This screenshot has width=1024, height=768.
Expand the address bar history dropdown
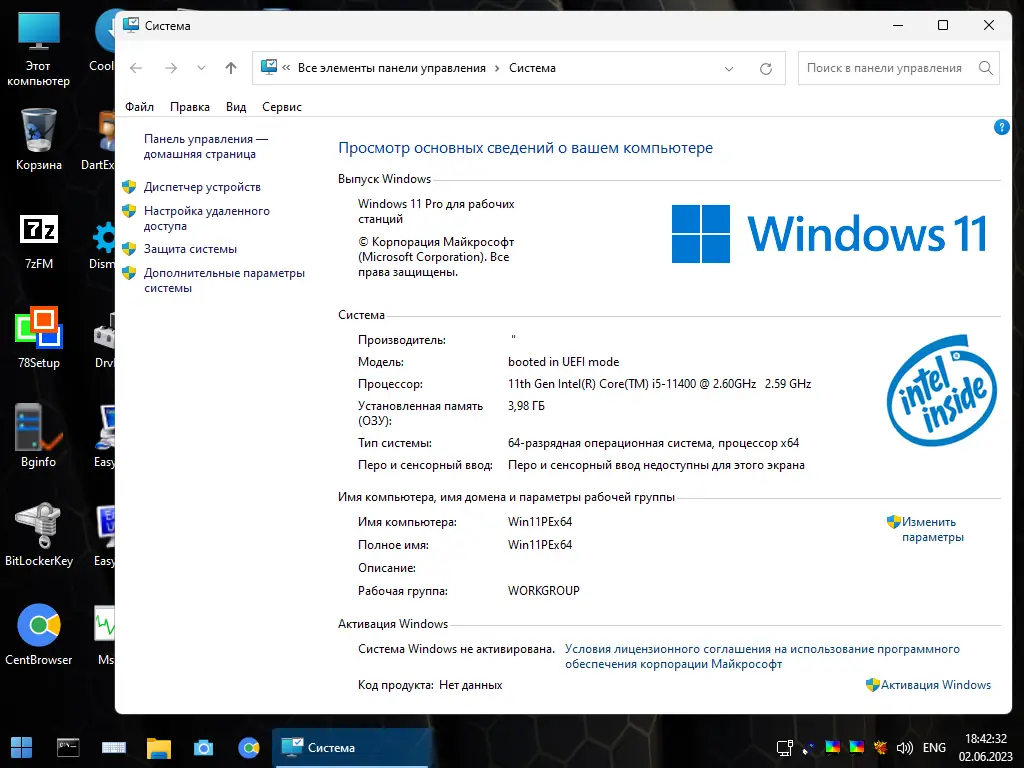pos(729,69)
